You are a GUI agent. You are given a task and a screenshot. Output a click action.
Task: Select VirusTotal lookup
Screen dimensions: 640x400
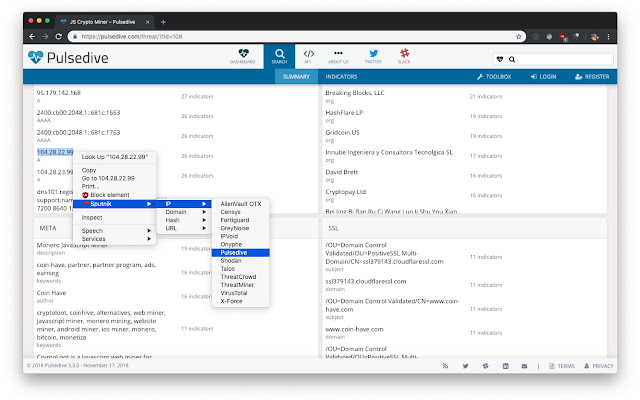click(x=240, y=293)
